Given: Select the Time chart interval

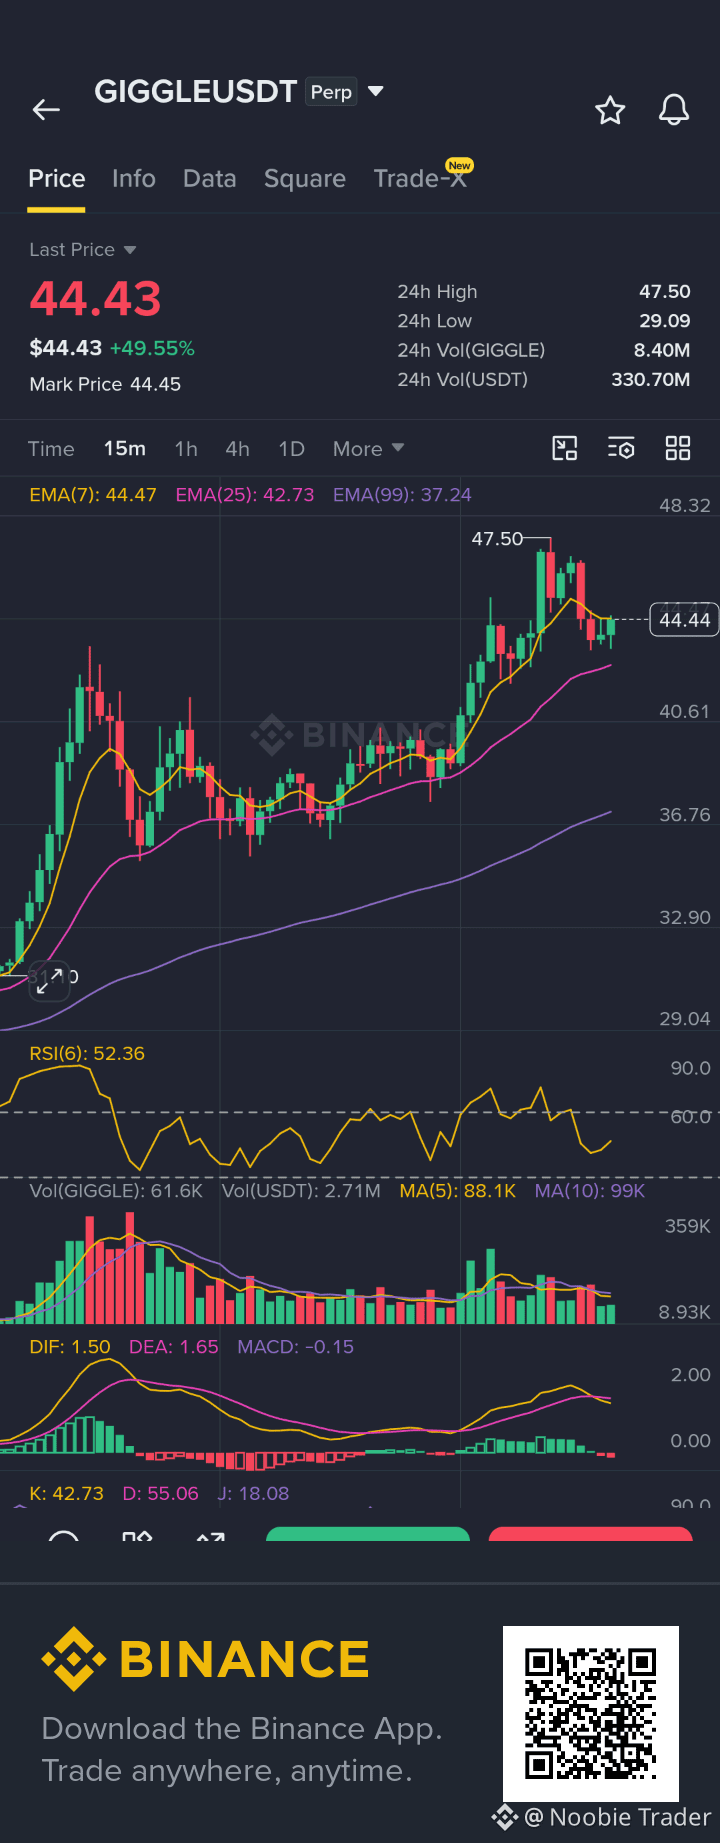Looking at the screenshot, I should coord(51,449).
